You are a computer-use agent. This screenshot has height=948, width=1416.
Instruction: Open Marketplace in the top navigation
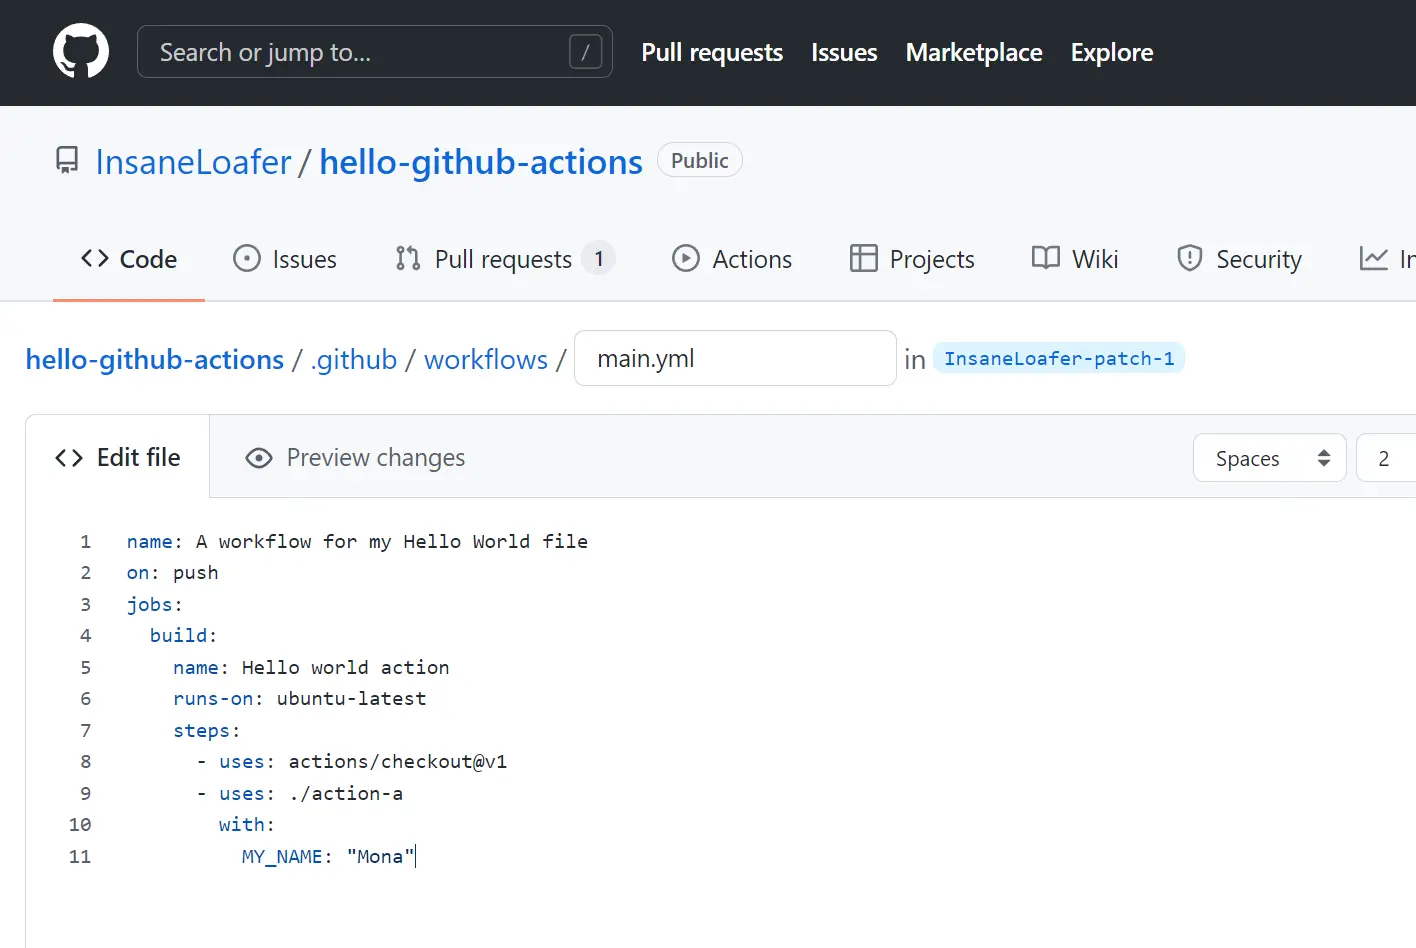974,52
